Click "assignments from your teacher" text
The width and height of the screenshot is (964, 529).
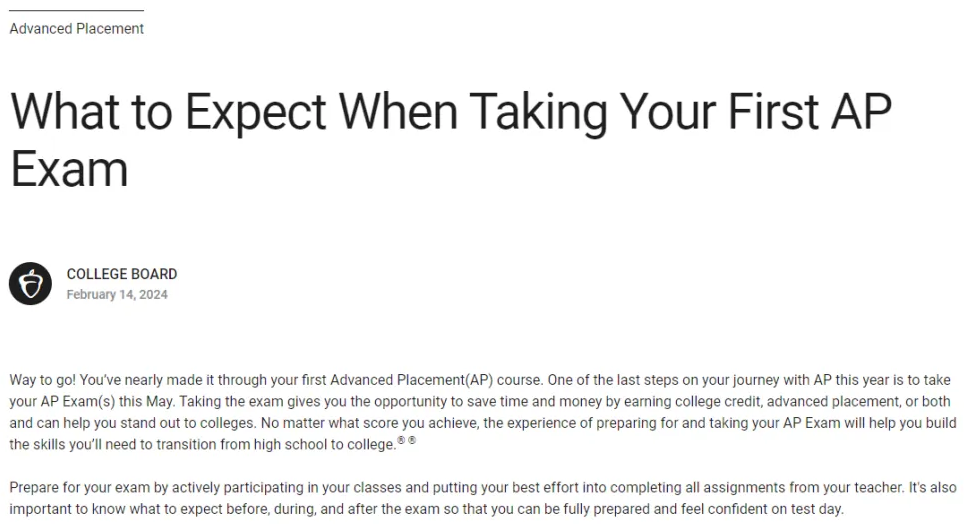point(803,488)
